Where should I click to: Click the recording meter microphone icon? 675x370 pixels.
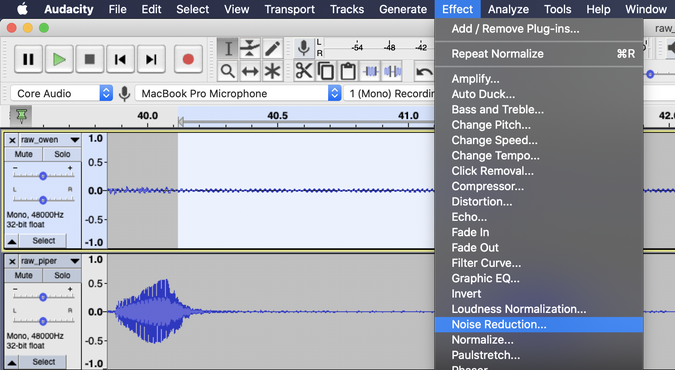(304, 48)
